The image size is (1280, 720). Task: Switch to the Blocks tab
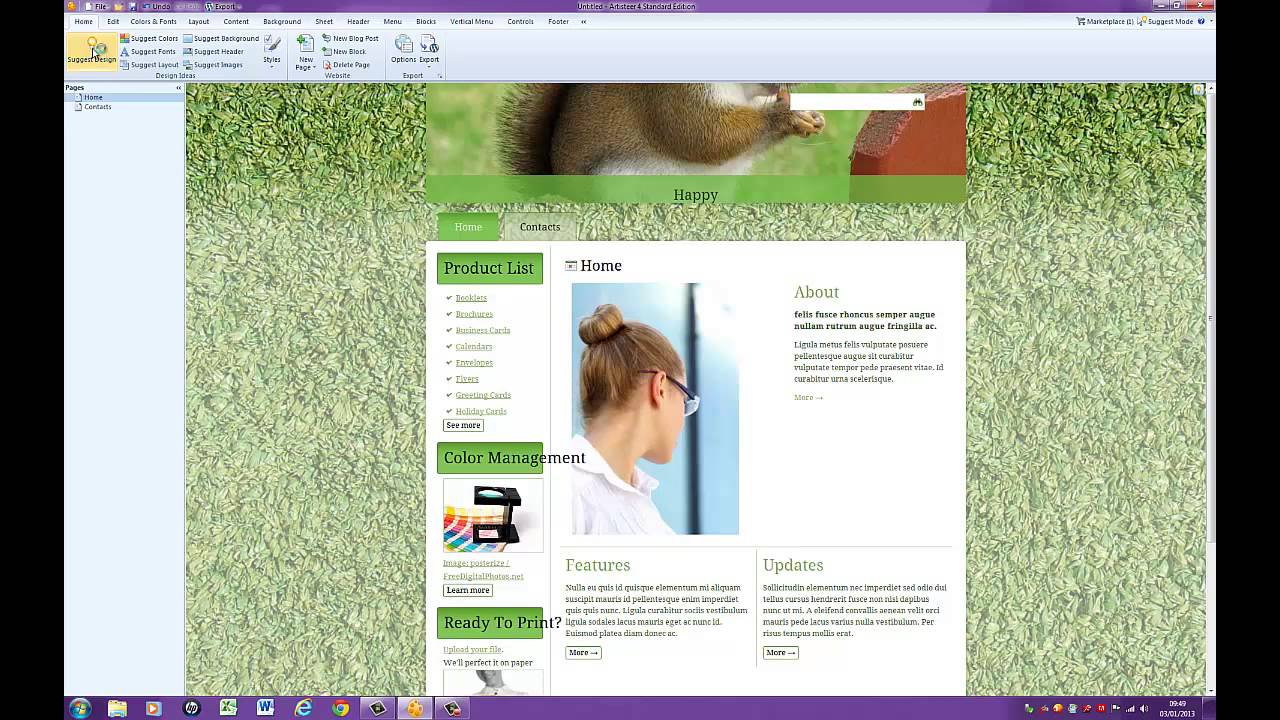[426, 21]
